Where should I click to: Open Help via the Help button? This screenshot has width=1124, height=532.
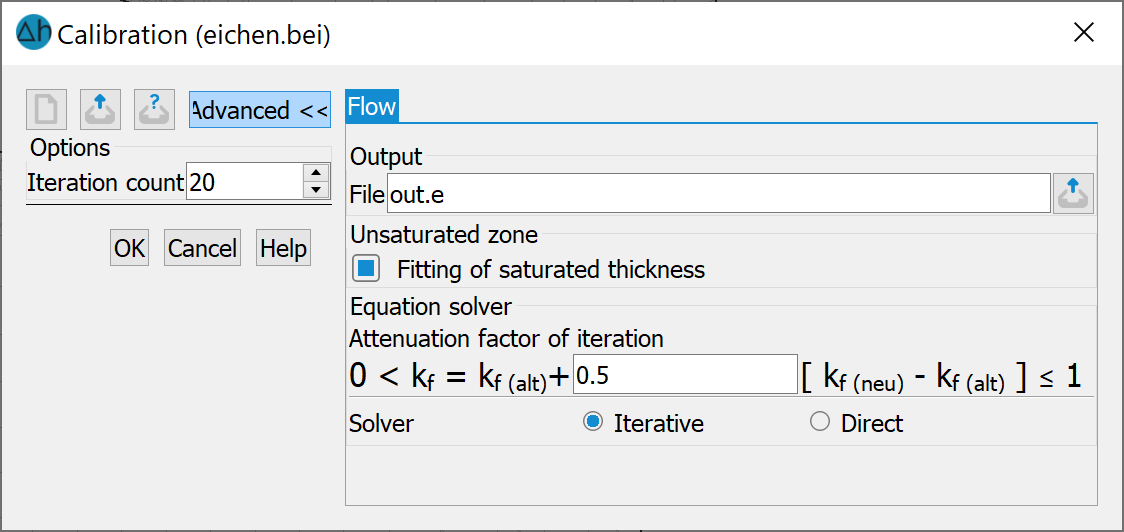coord(283,248)
